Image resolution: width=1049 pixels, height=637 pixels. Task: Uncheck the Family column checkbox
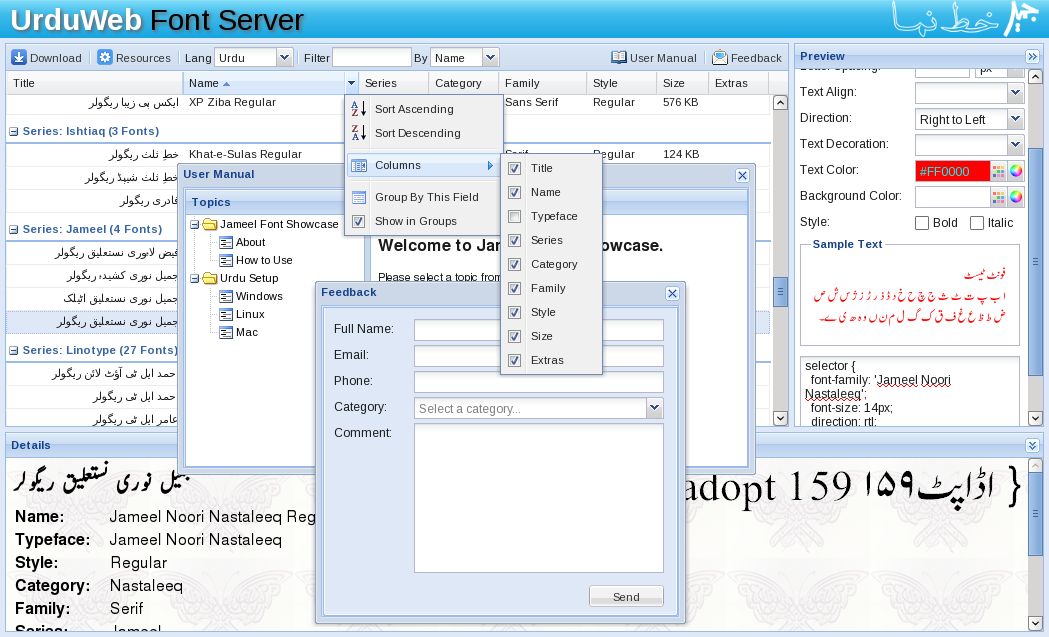point(514,288)
